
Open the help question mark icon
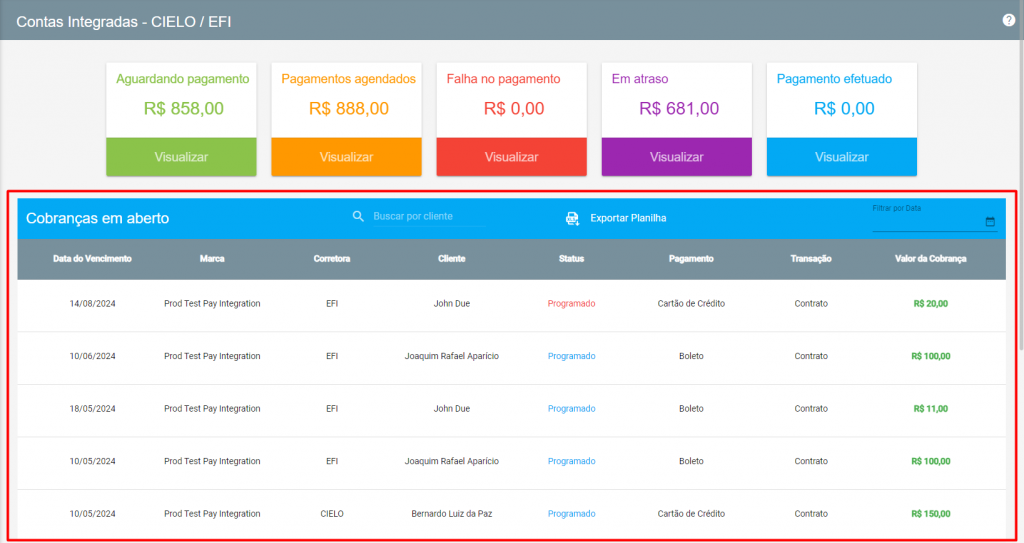point(1008,20)
